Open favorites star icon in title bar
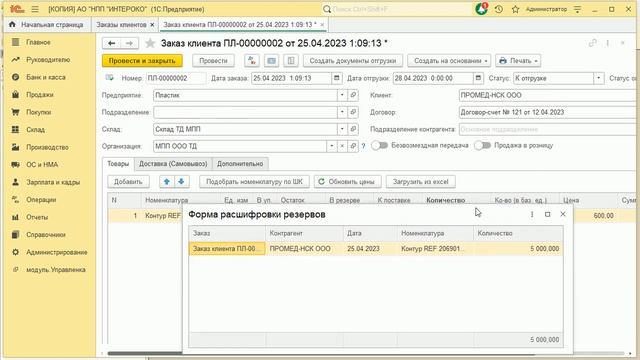Image resolution: width=640 pixels, height=360 pixels. tap(516, 9)
